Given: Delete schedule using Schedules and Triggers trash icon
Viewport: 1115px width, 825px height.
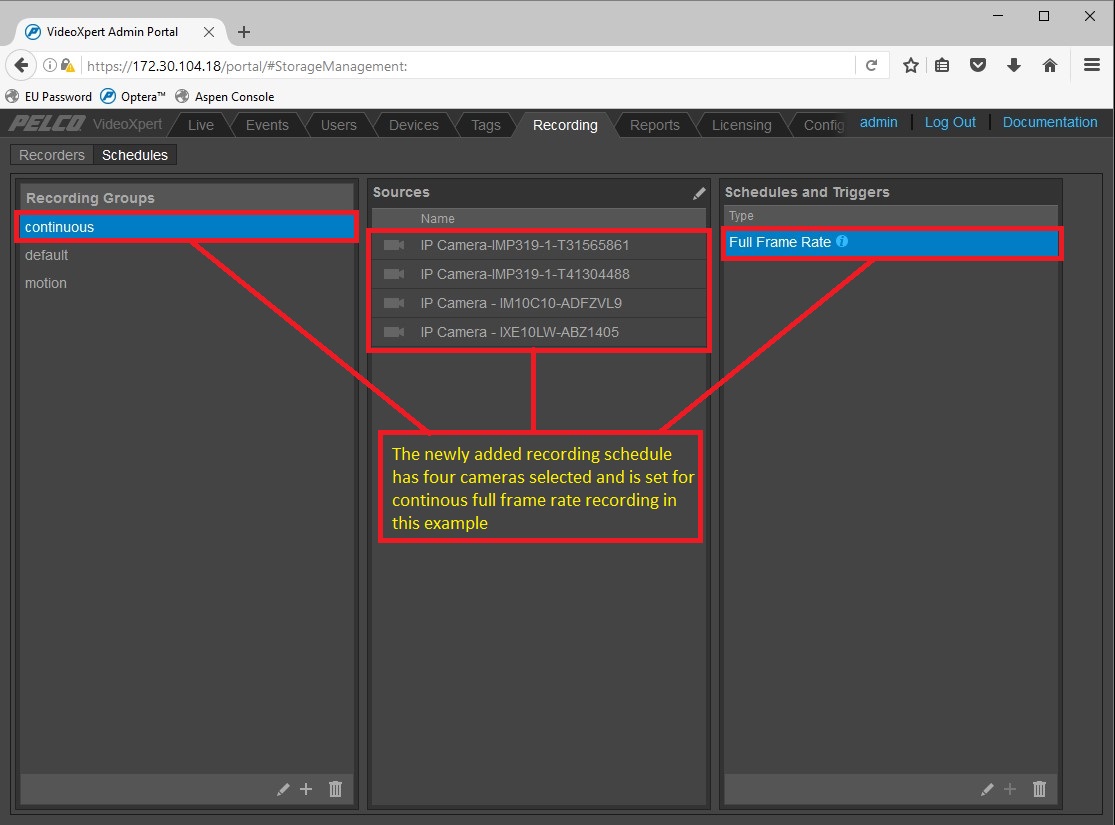Looking at the screenshot, I should (1039, 789).
